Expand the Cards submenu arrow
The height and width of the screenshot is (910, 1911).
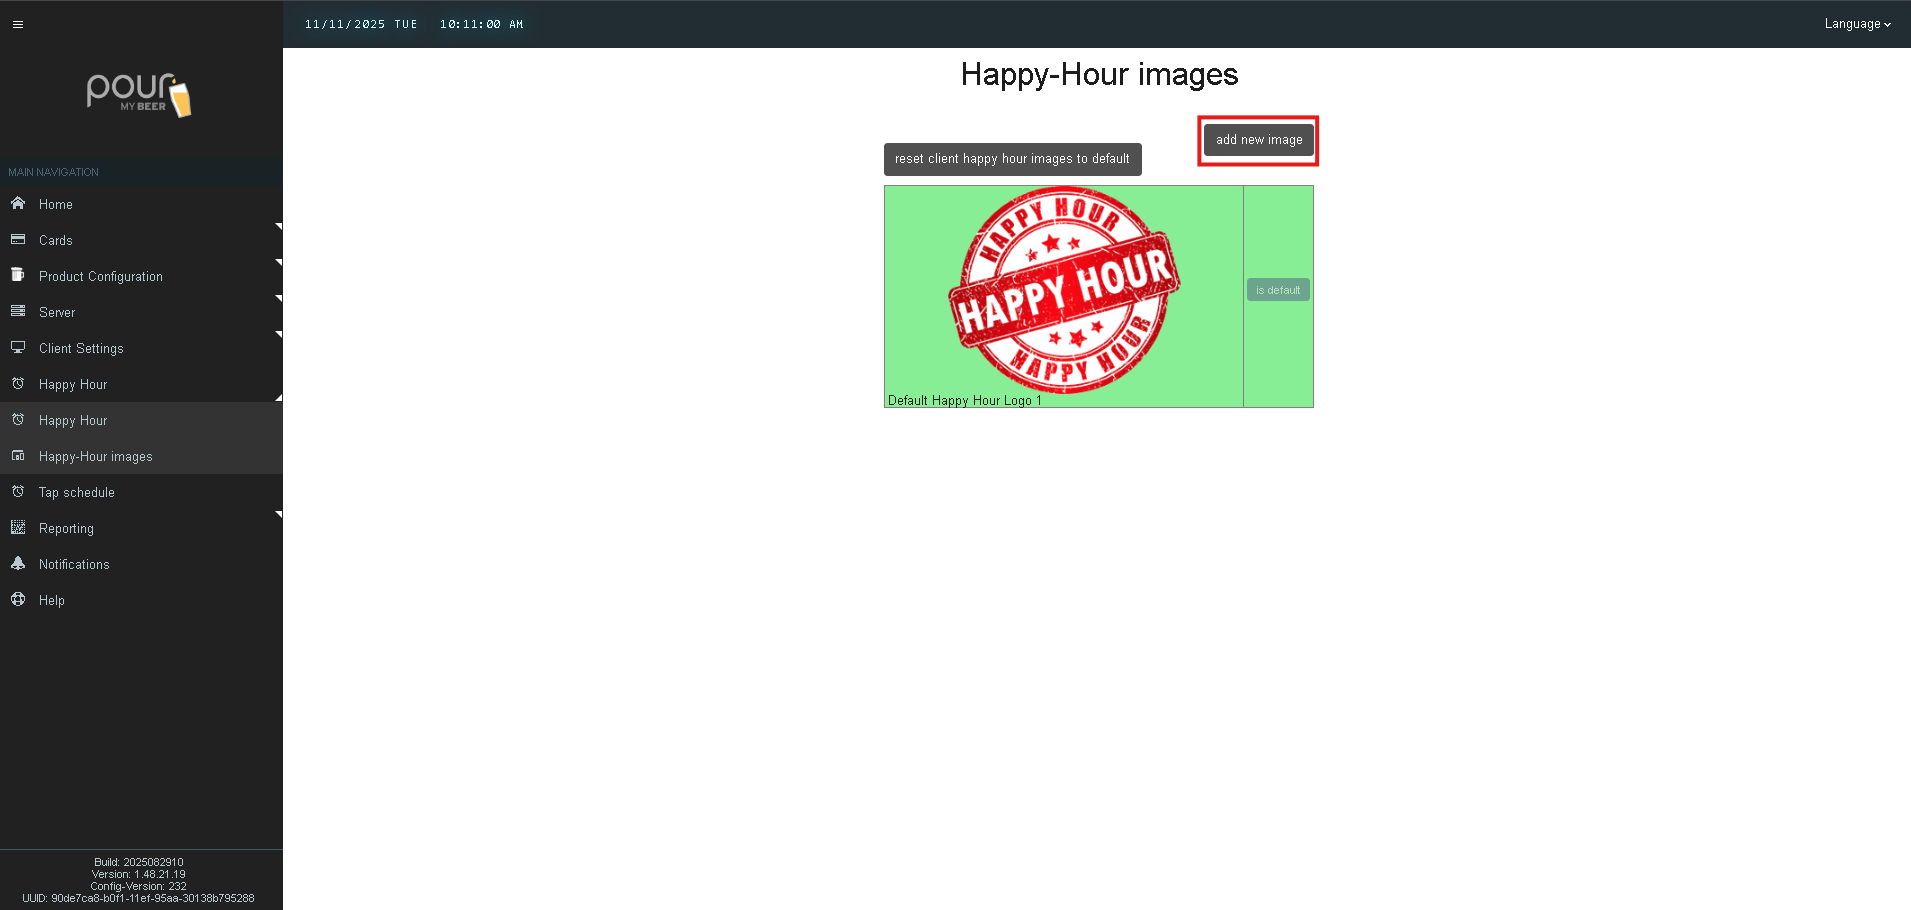coord(278,227)
